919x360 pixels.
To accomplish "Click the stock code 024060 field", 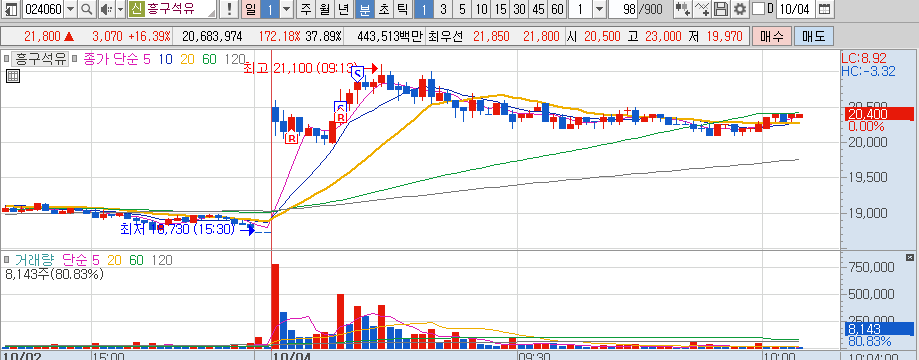I will (x=43, y=9).
